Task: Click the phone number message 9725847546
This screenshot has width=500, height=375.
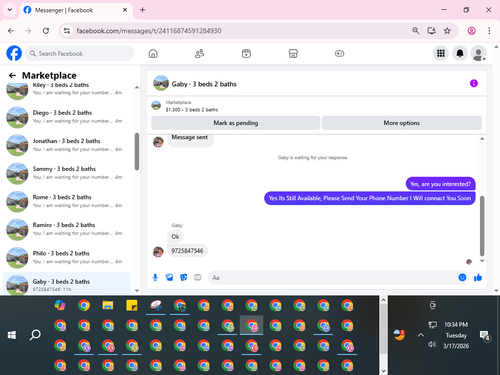Action: click(187, 251)
